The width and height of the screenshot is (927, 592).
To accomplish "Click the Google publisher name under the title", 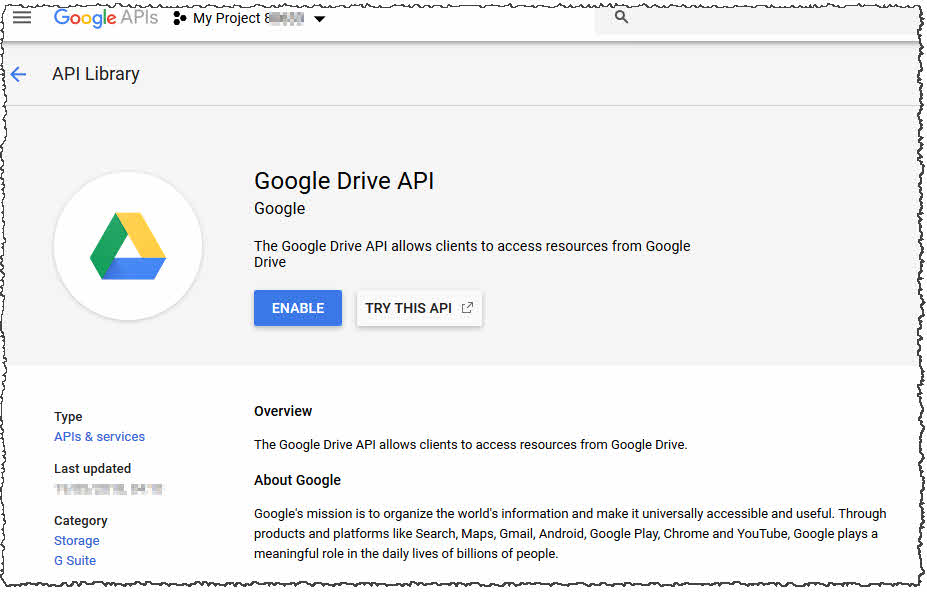I will (280, 209).
